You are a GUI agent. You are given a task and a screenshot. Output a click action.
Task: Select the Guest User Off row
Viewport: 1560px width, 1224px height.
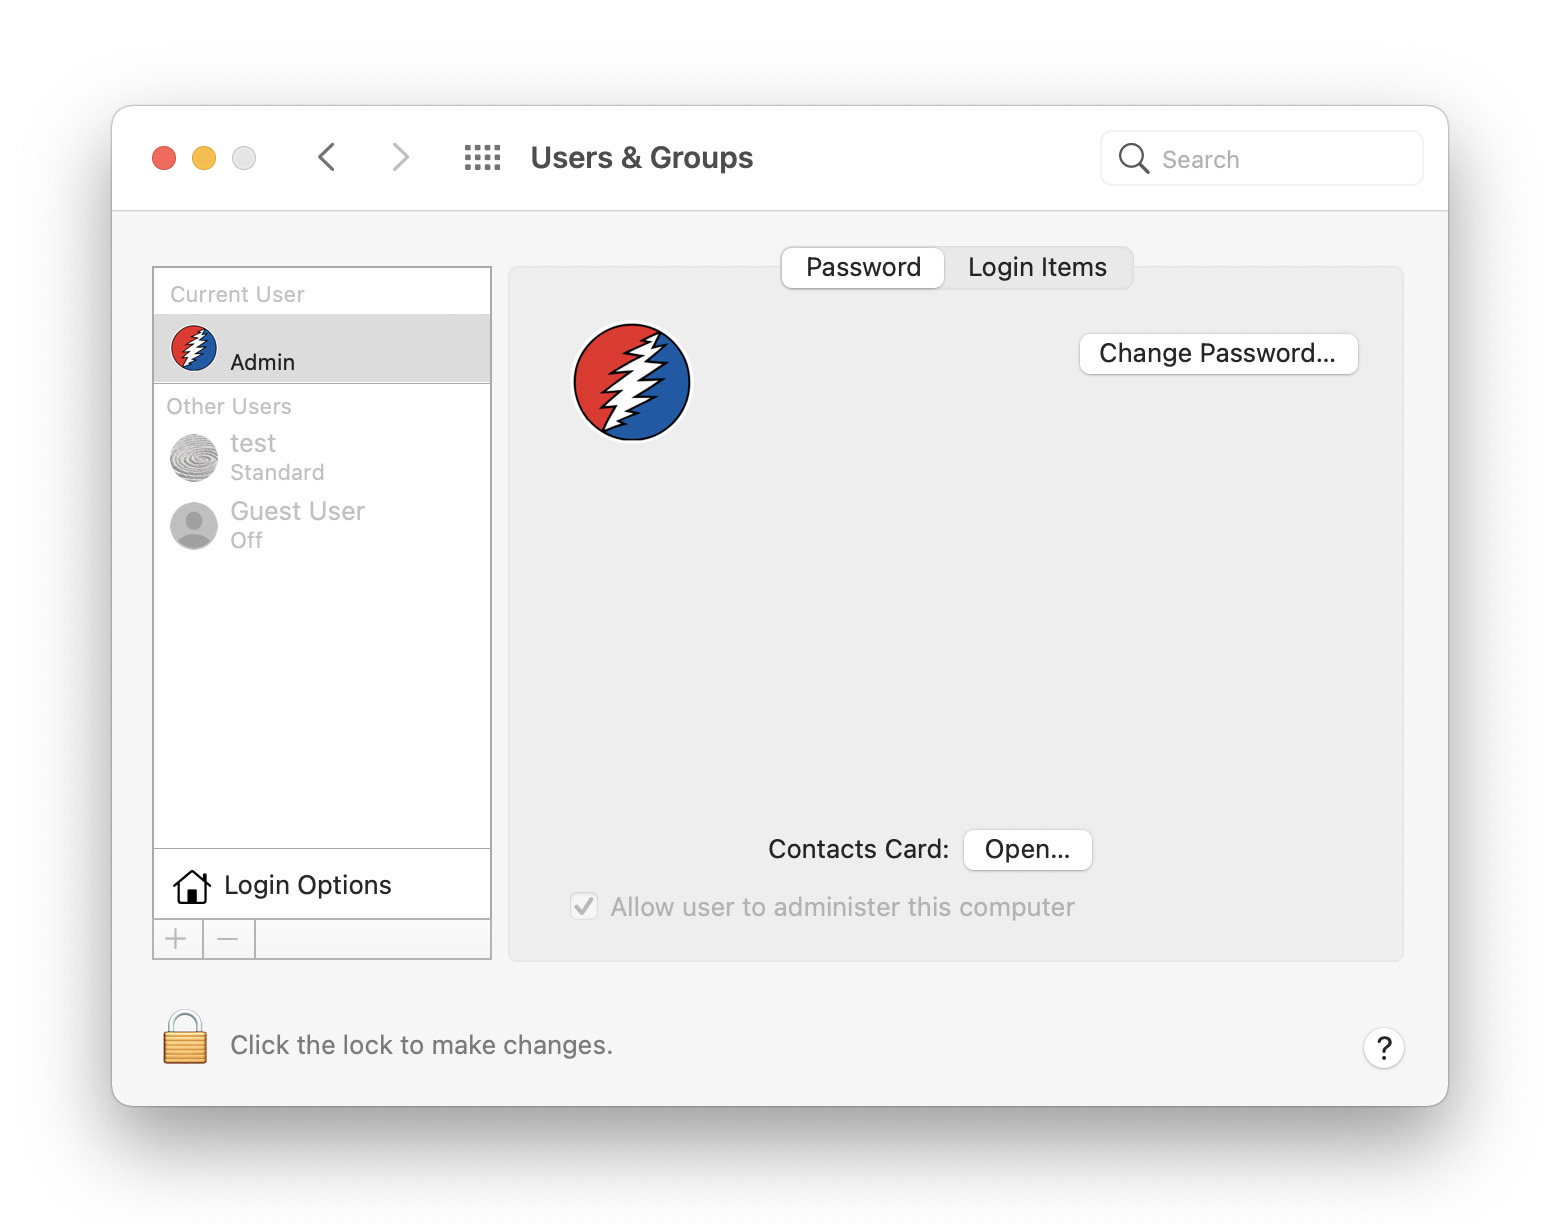click(x=322, y=526)
